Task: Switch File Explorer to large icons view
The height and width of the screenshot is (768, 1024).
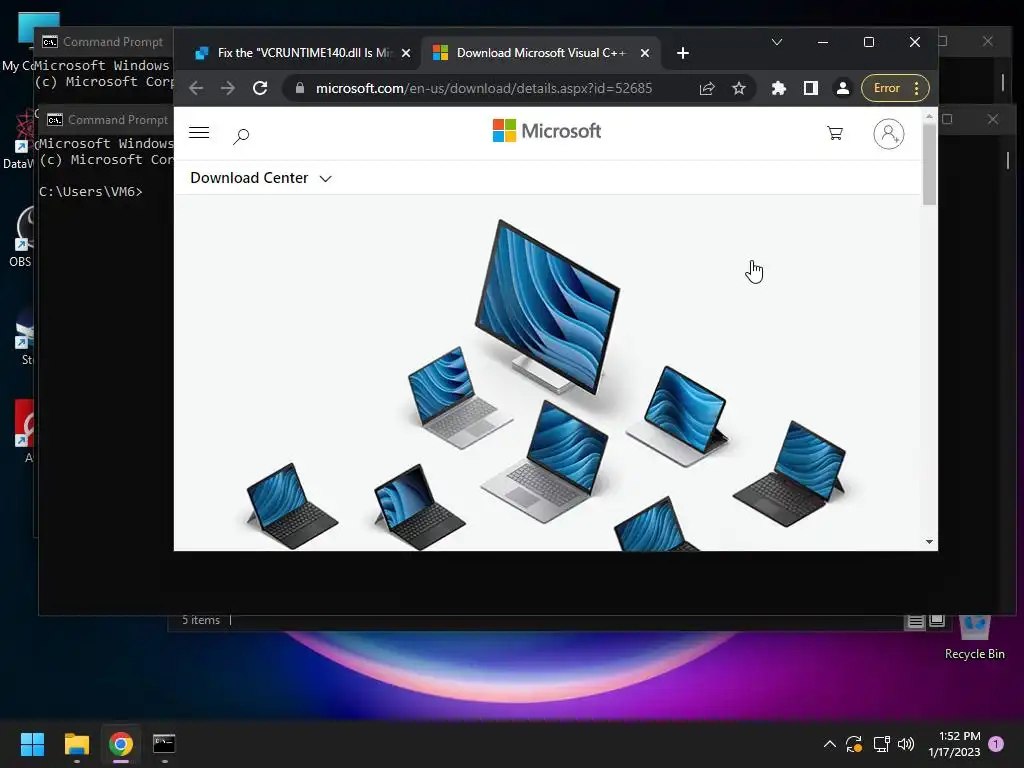Action: 937,621
